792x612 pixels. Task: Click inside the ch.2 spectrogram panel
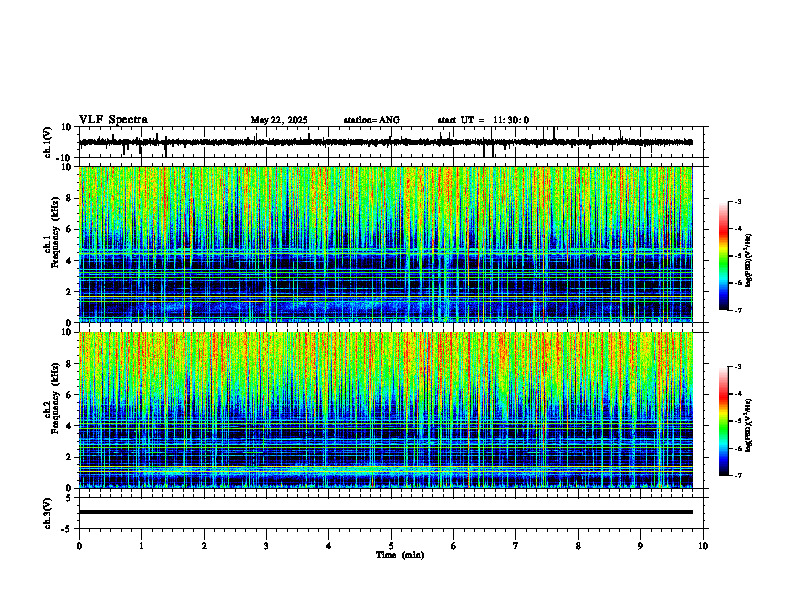[386, 410]
